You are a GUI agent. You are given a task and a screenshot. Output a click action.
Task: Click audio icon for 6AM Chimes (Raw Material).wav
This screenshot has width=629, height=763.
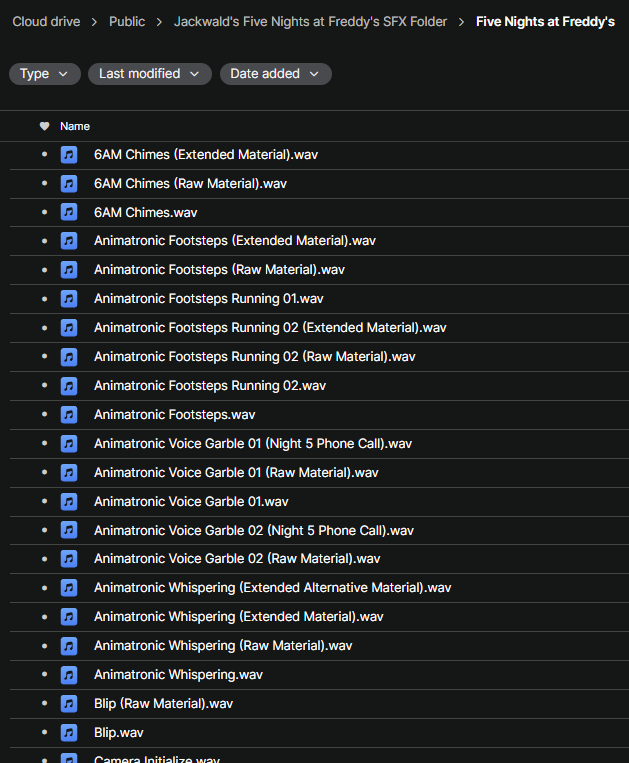point(69,183)
